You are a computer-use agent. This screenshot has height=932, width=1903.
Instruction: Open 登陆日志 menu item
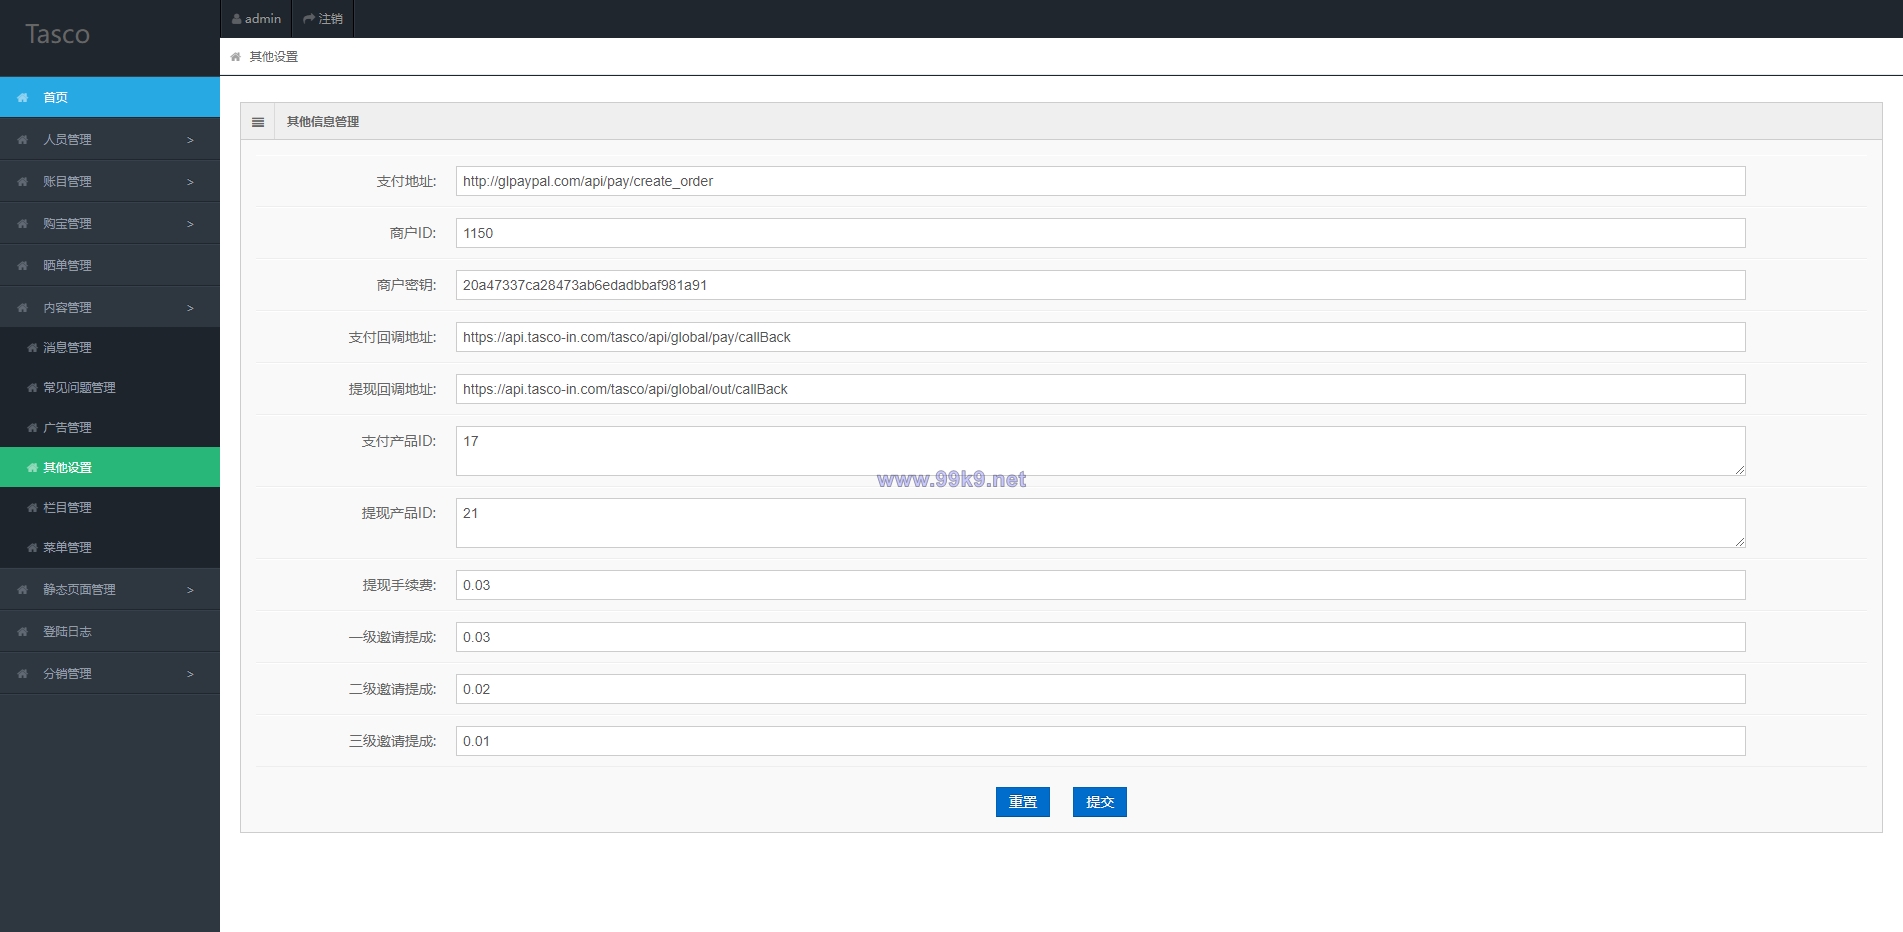(x=110, y=631)
